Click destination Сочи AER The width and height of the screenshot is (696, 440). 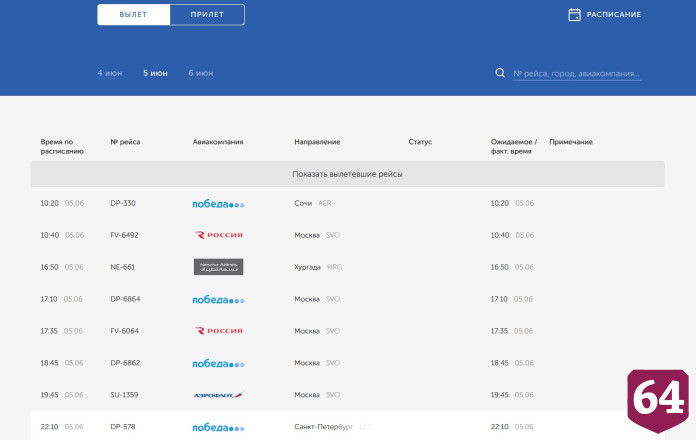(x=312, y=203)
